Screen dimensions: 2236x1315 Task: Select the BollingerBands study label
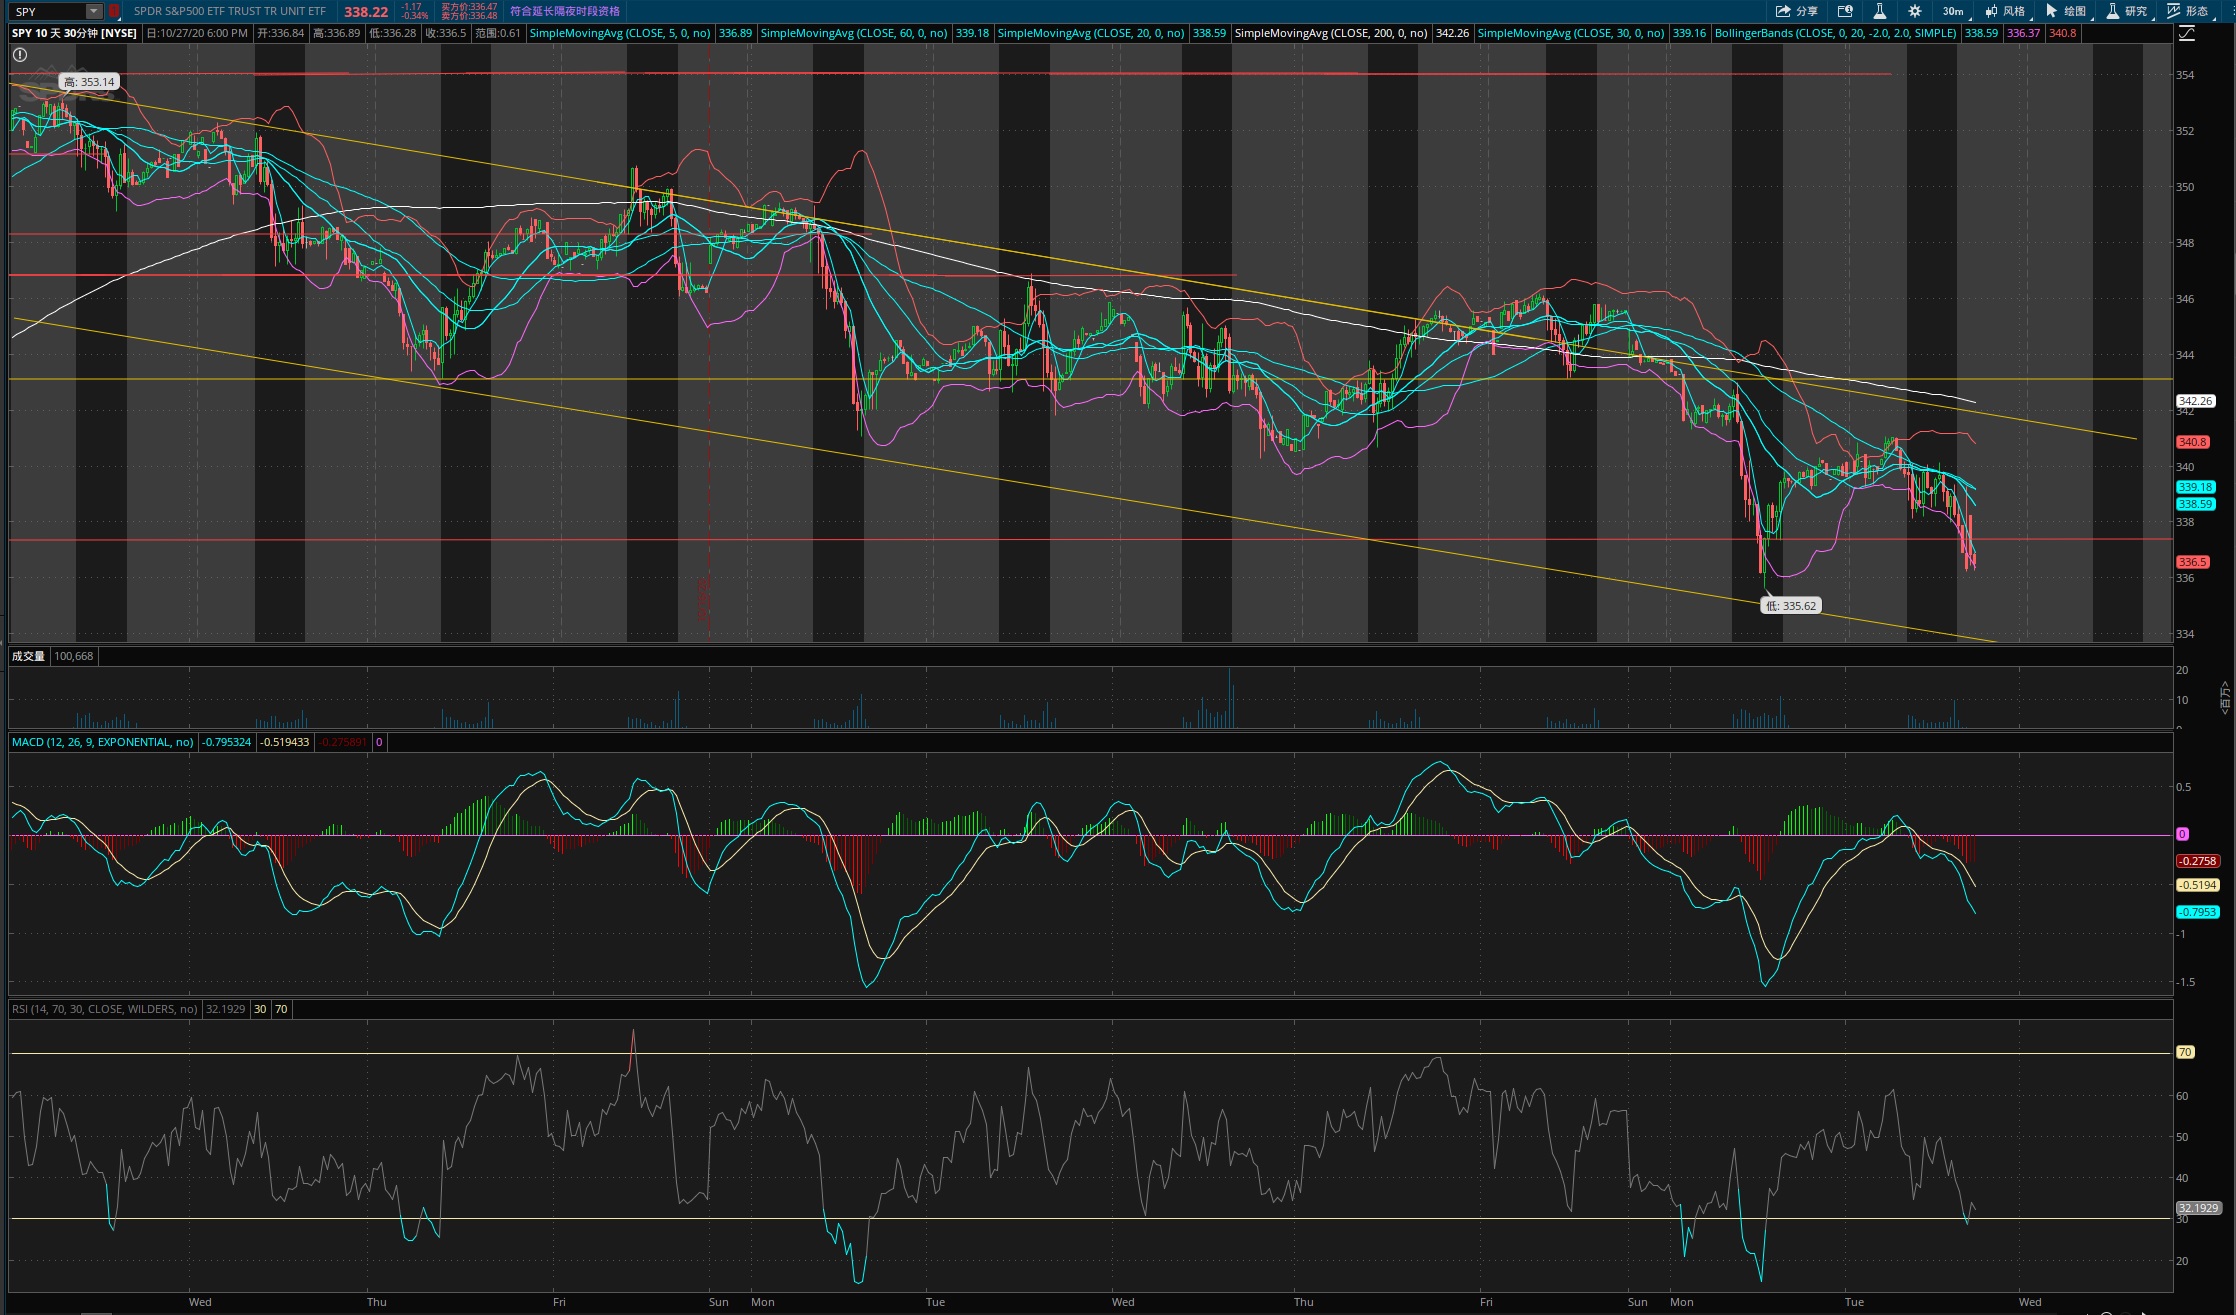(x=1836, y=33)
